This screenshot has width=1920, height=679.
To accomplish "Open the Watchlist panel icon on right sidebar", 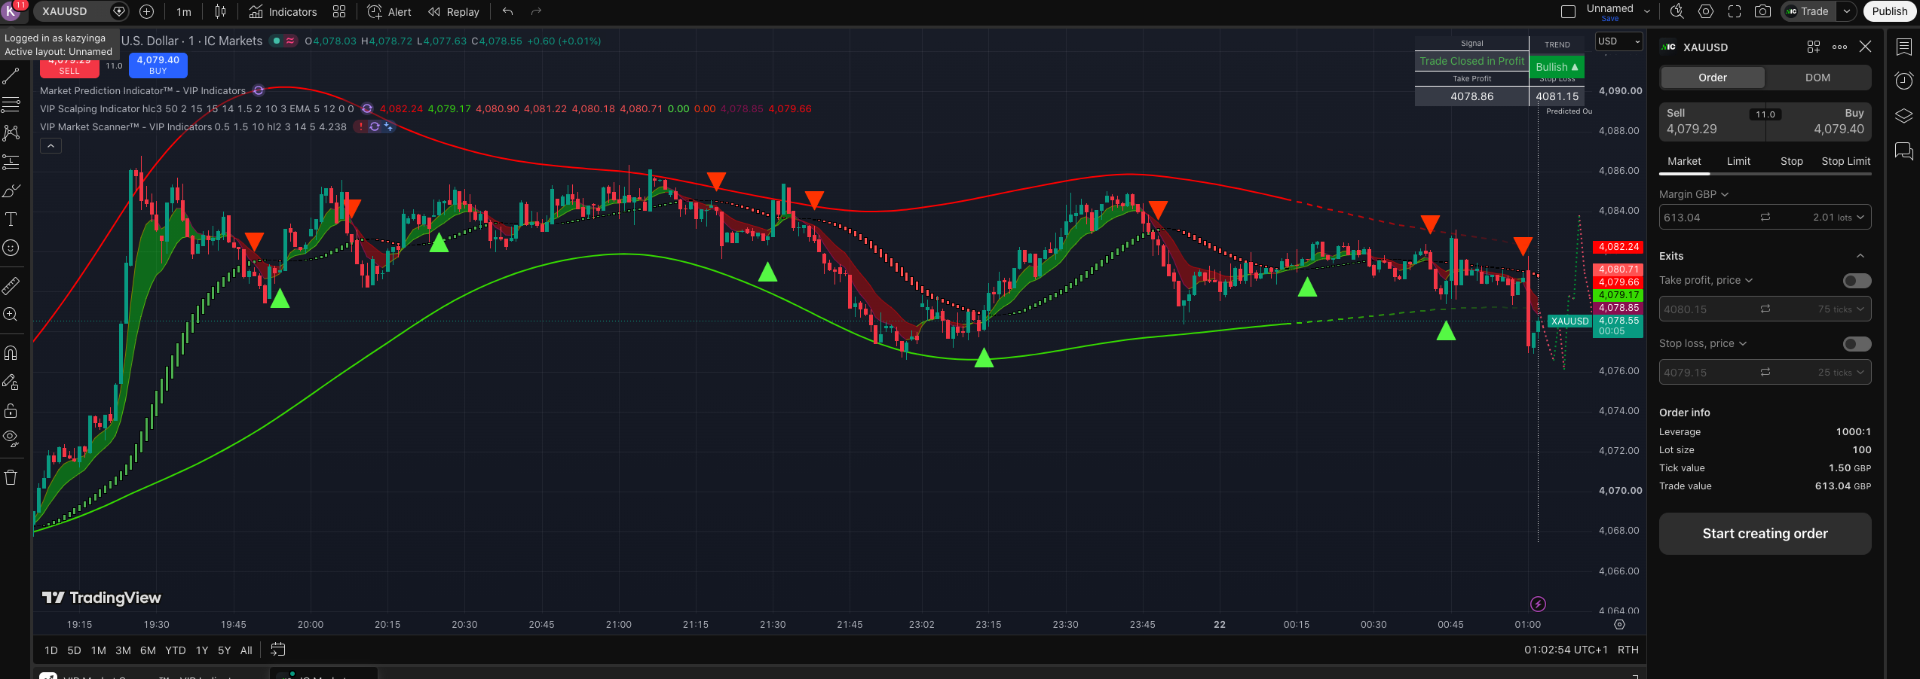I will [x=1904, y=47].
